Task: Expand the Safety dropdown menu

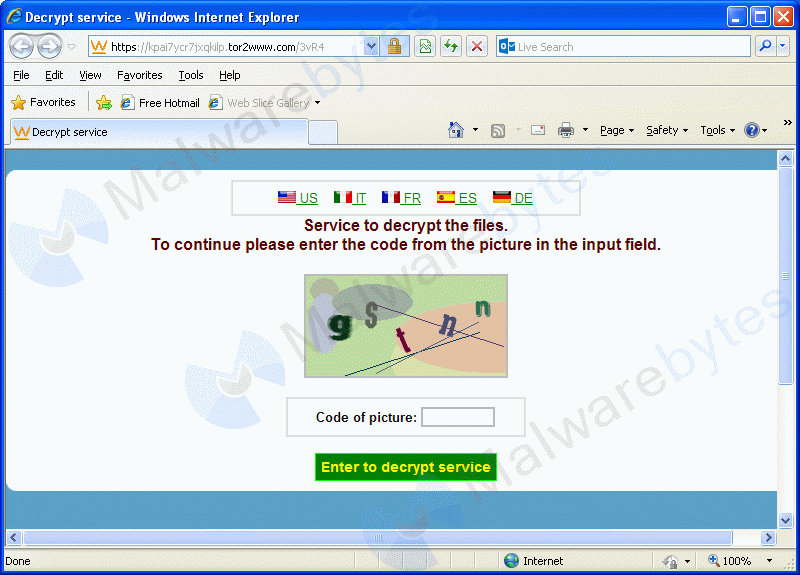Action: [x=666, y=130]
